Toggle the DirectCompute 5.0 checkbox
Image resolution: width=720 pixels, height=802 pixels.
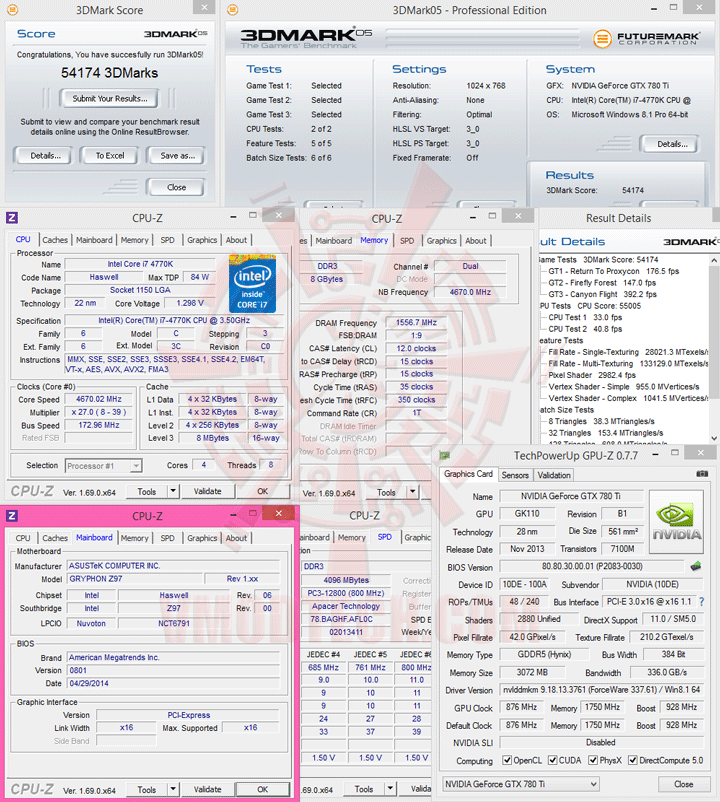point(633,760)
